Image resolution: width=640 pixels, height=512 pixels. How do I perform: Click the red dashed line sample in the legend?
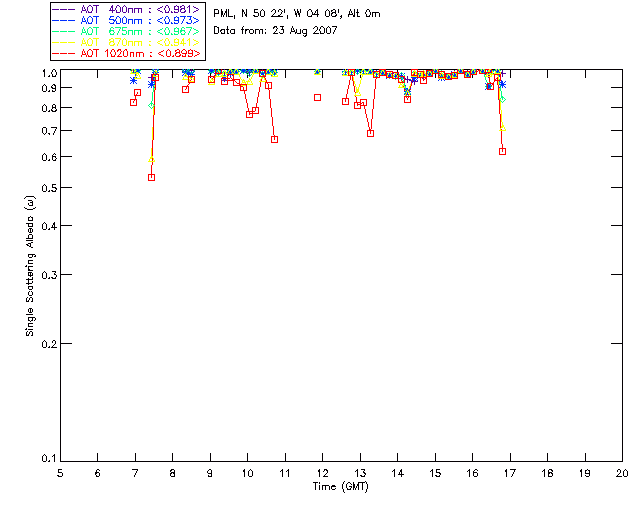click(64, 53)
